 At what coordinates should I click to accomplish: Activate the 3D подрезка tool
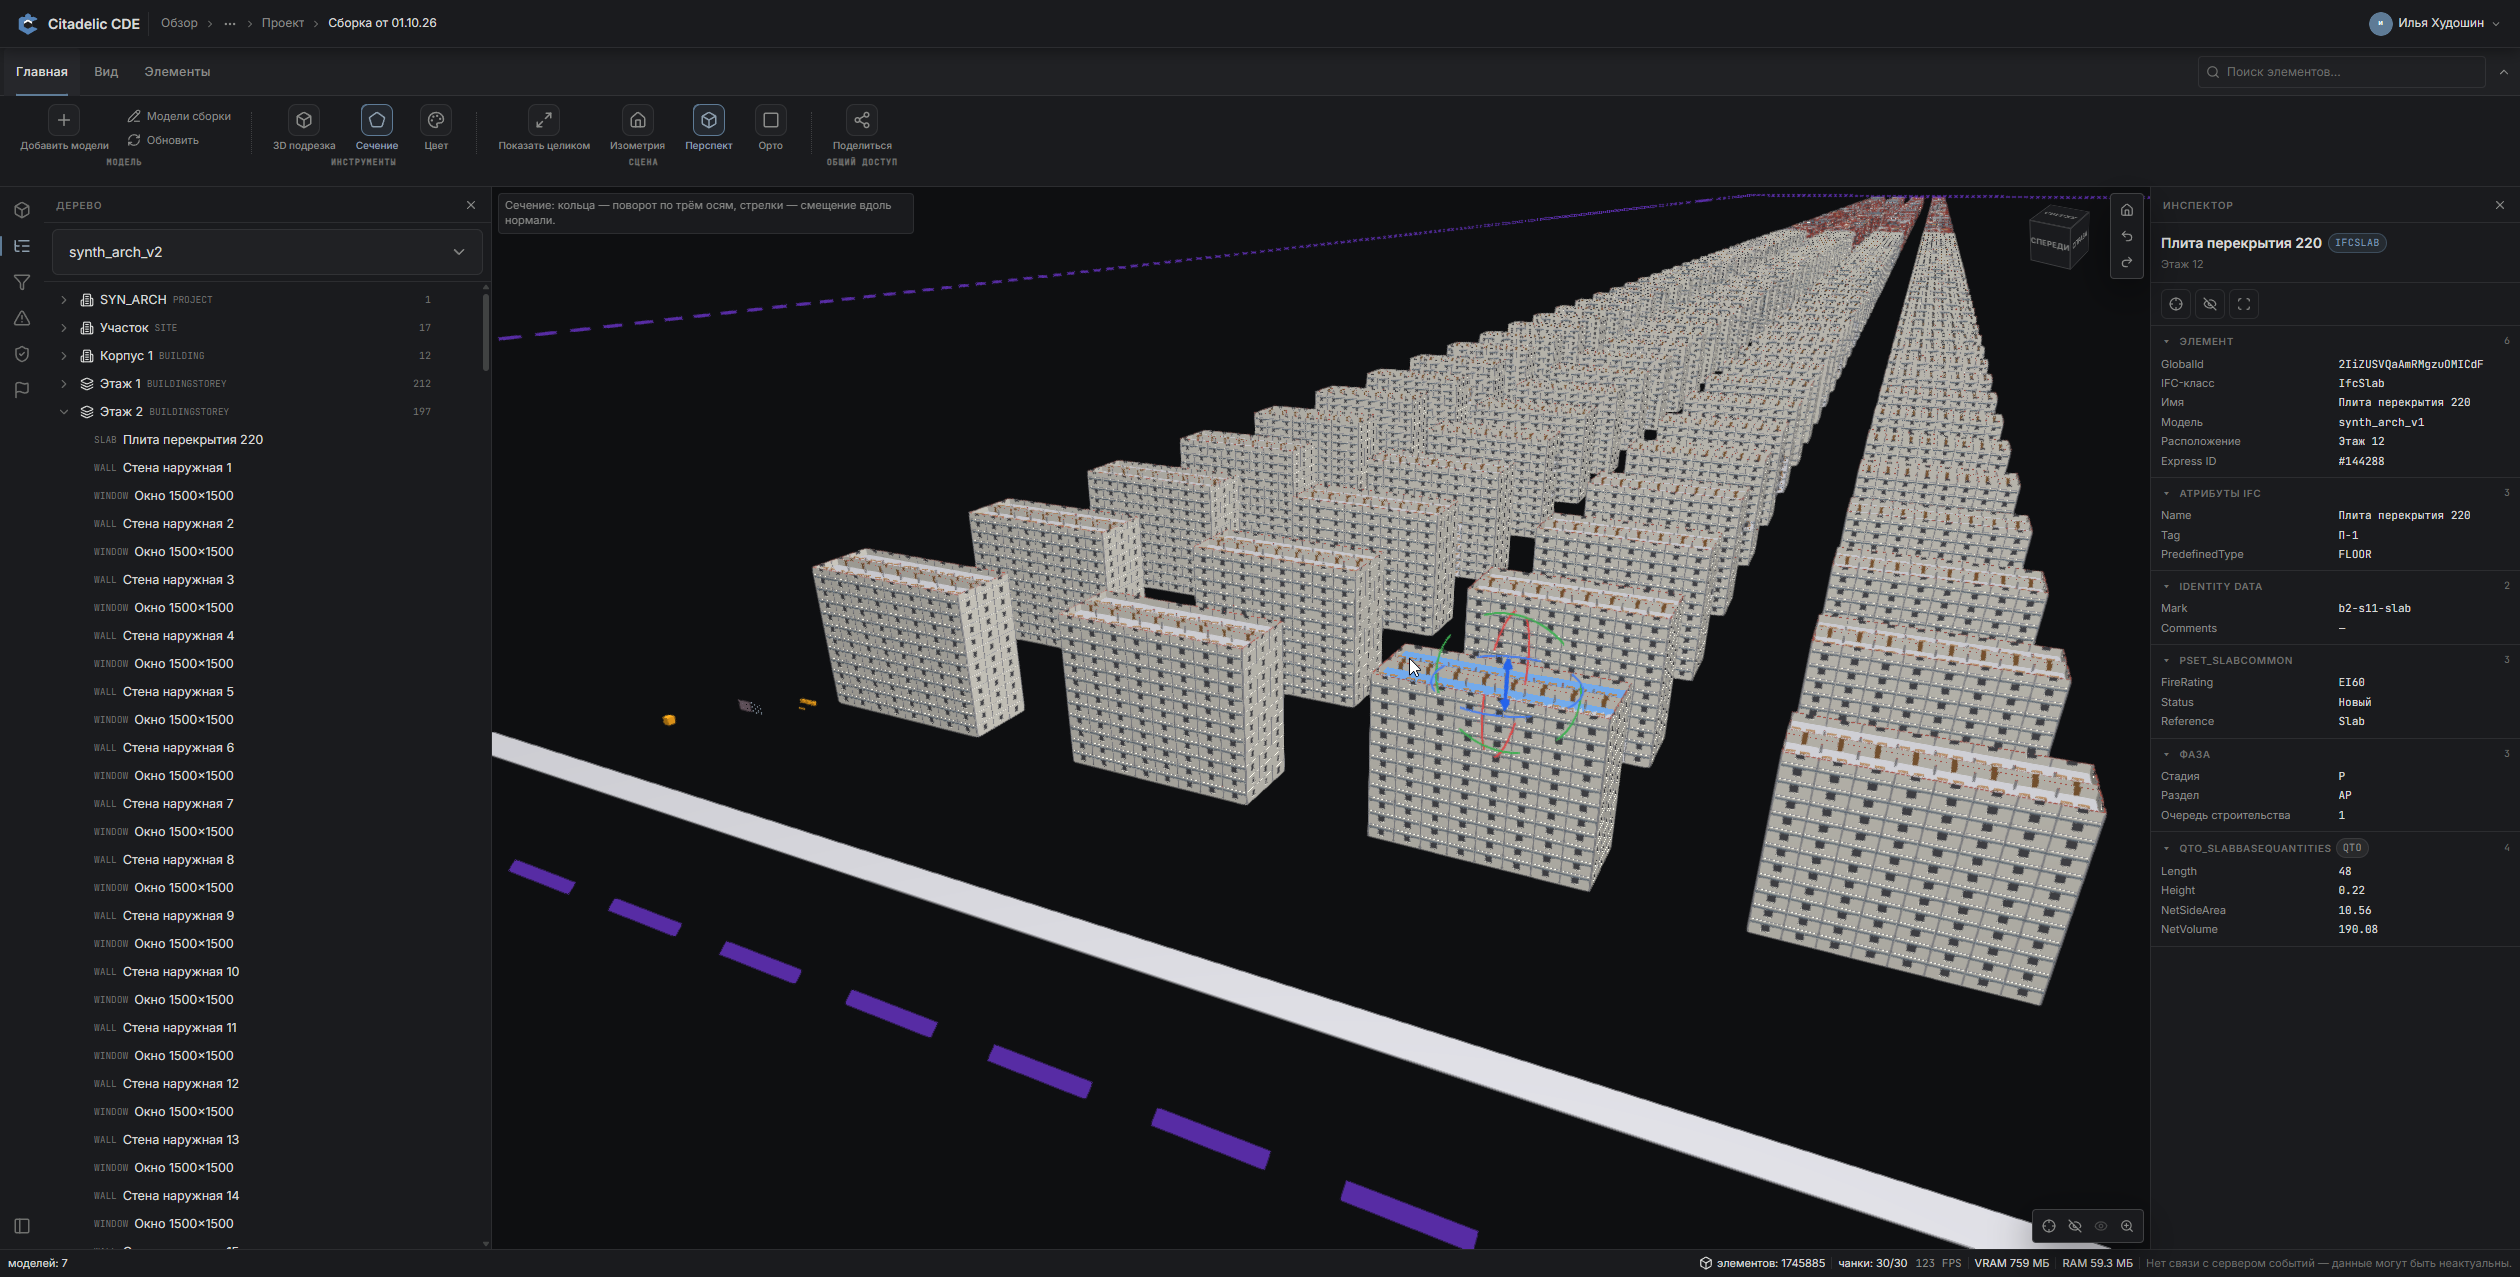[304, 120]
